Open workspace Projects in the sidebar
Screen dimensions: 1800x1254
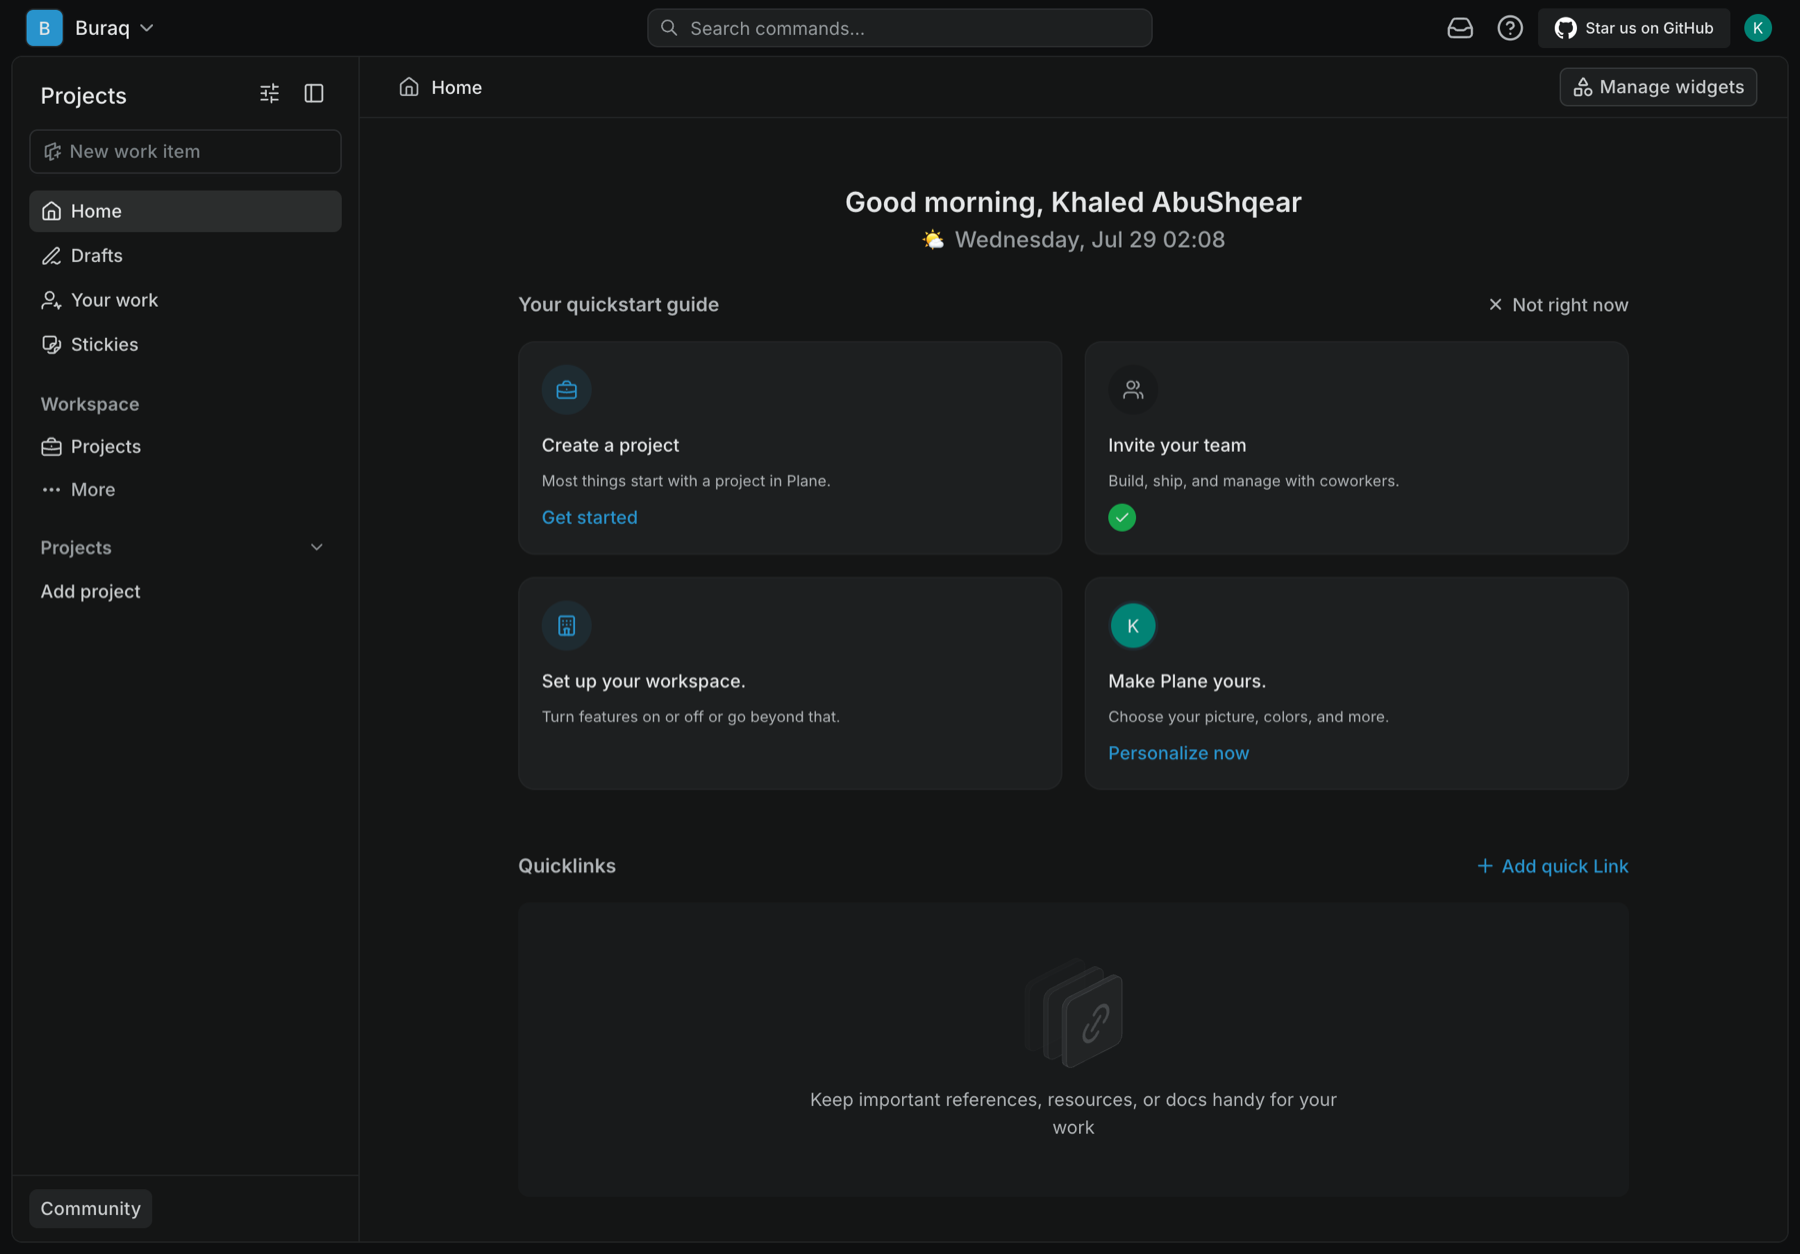(185, 447)
